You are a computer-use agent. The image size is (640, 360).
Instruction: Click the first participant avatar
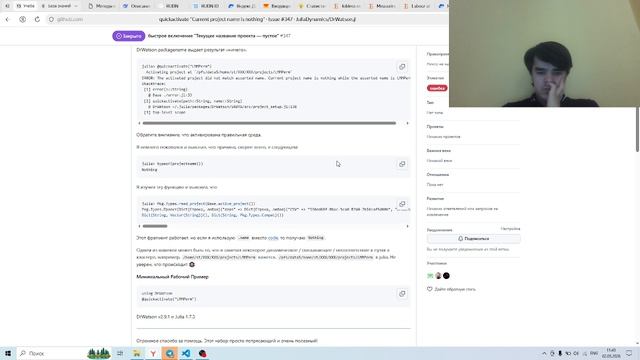click(430, 276)
